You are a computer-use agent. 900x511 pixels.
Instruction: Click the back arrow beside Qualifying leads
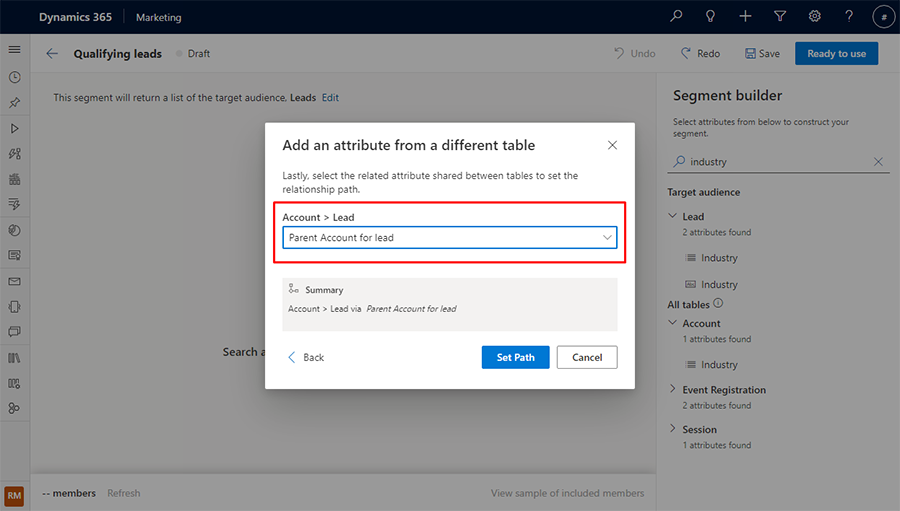52,54
